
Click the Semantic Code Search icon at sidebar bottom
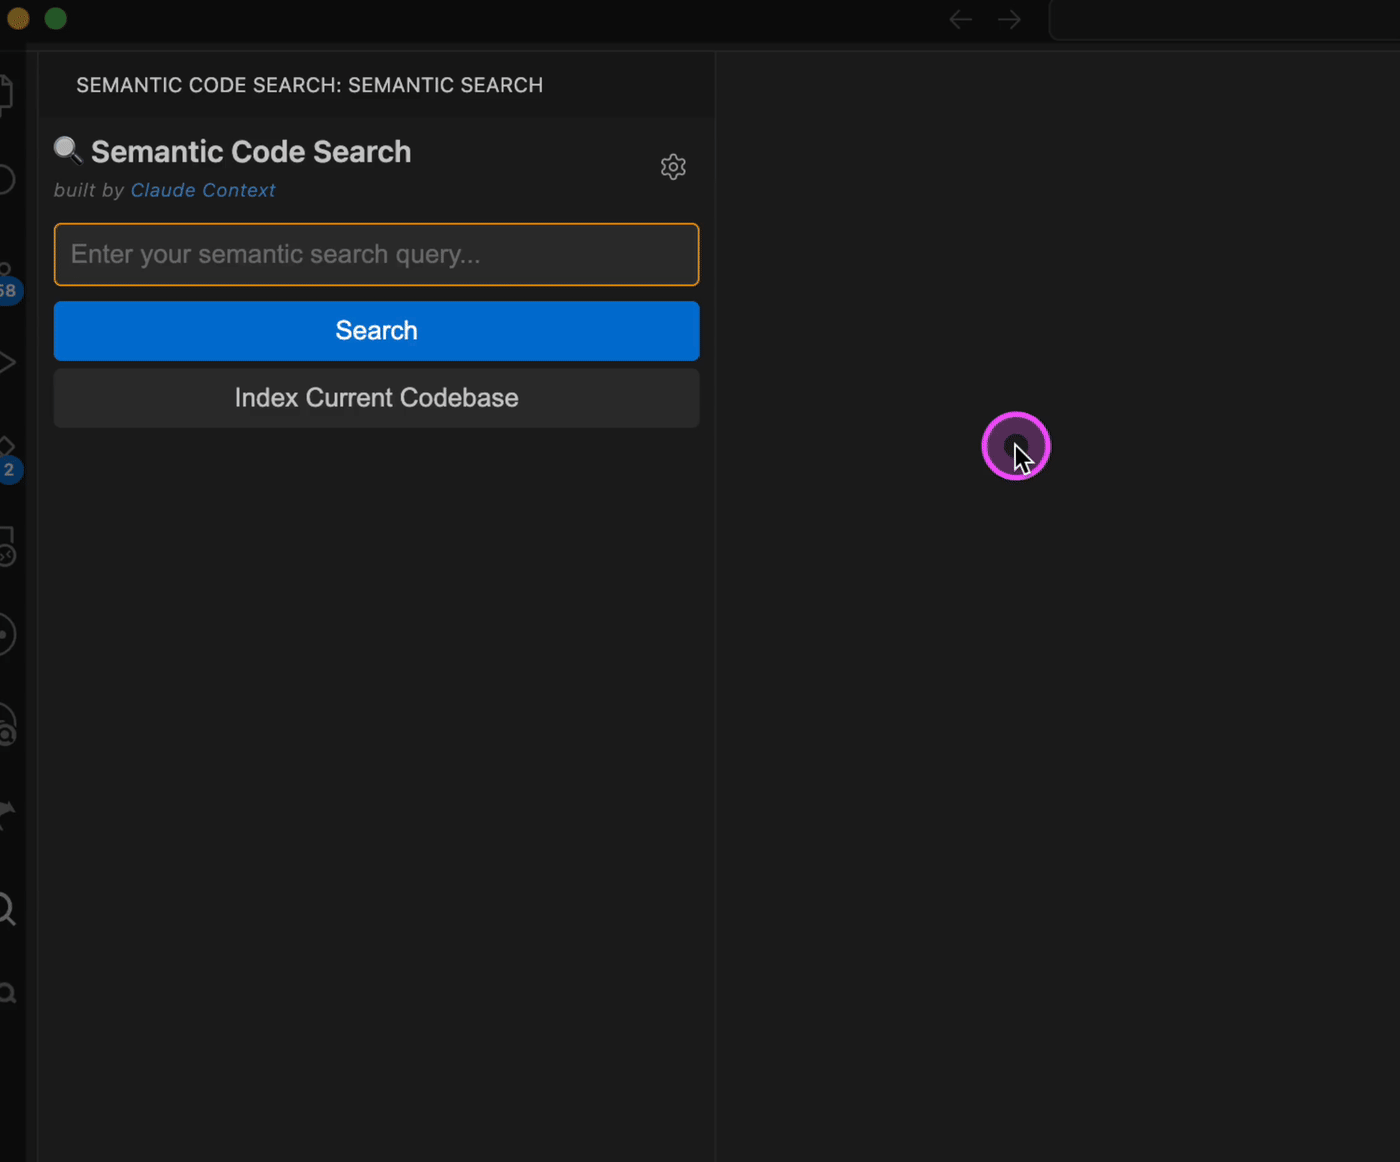click(x=7, y=992)
